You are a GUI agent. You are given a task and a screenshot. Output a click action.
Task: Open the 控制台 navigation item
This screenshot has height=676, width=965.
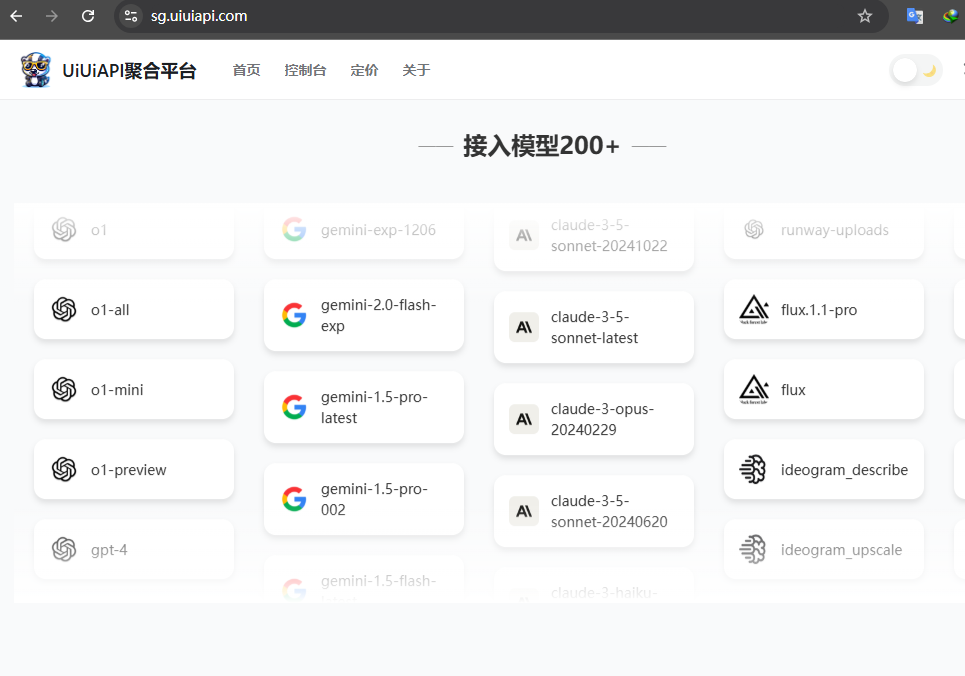pos(305,70)
